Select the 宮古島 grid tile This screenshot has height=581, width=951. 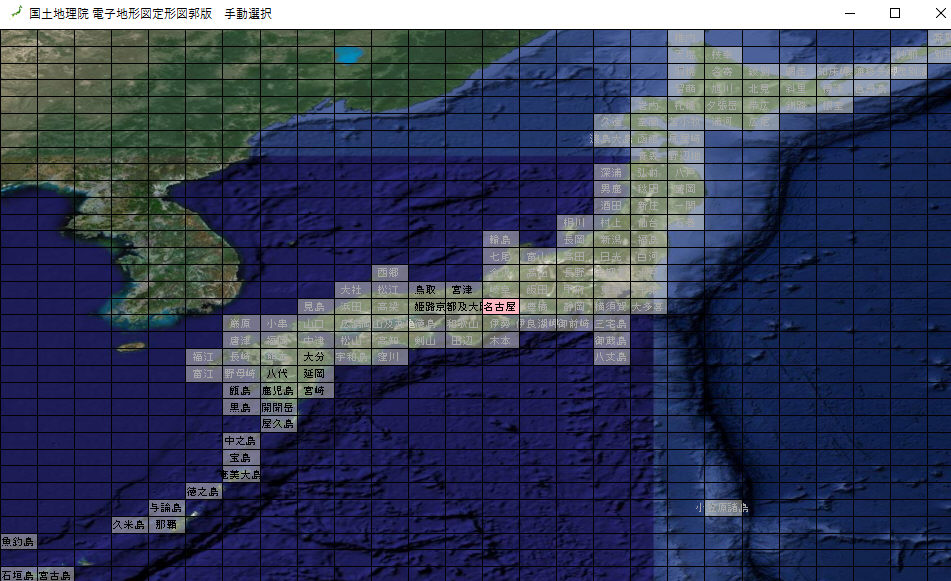tap(55, 575)
